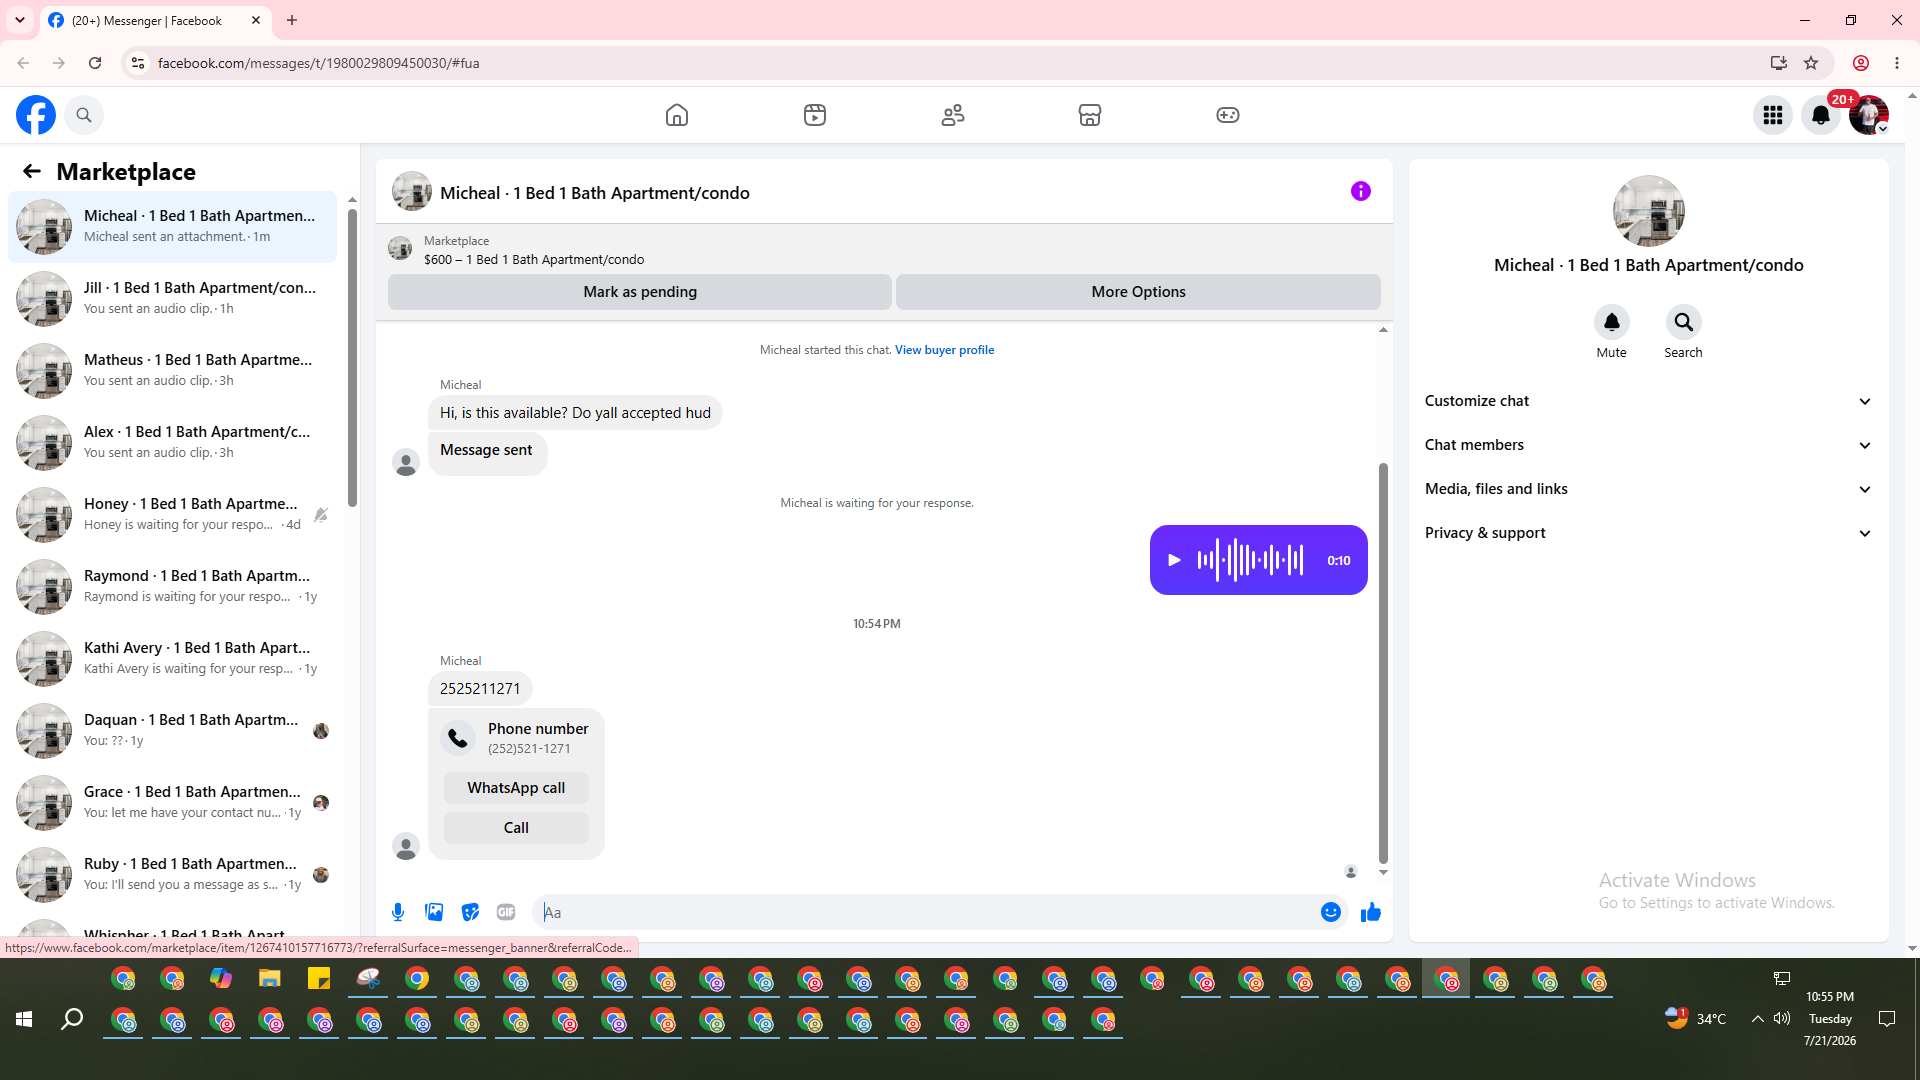Open the Daquan conversation

(172, 730)
